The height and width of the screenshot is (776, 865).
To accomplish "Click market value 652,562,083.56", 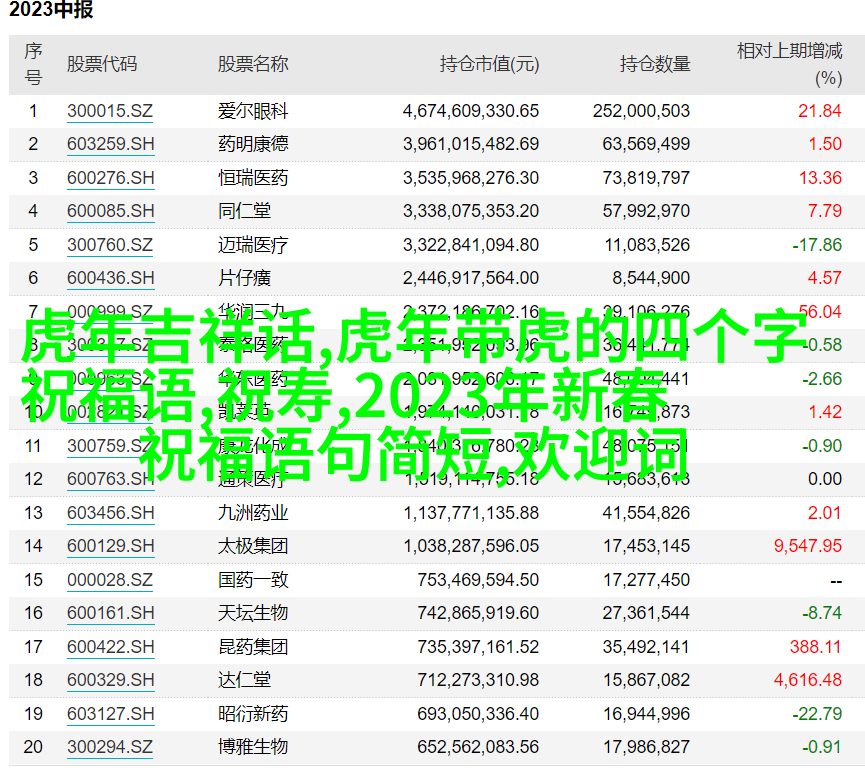I will pyautogui.click(x=478, y=747).
